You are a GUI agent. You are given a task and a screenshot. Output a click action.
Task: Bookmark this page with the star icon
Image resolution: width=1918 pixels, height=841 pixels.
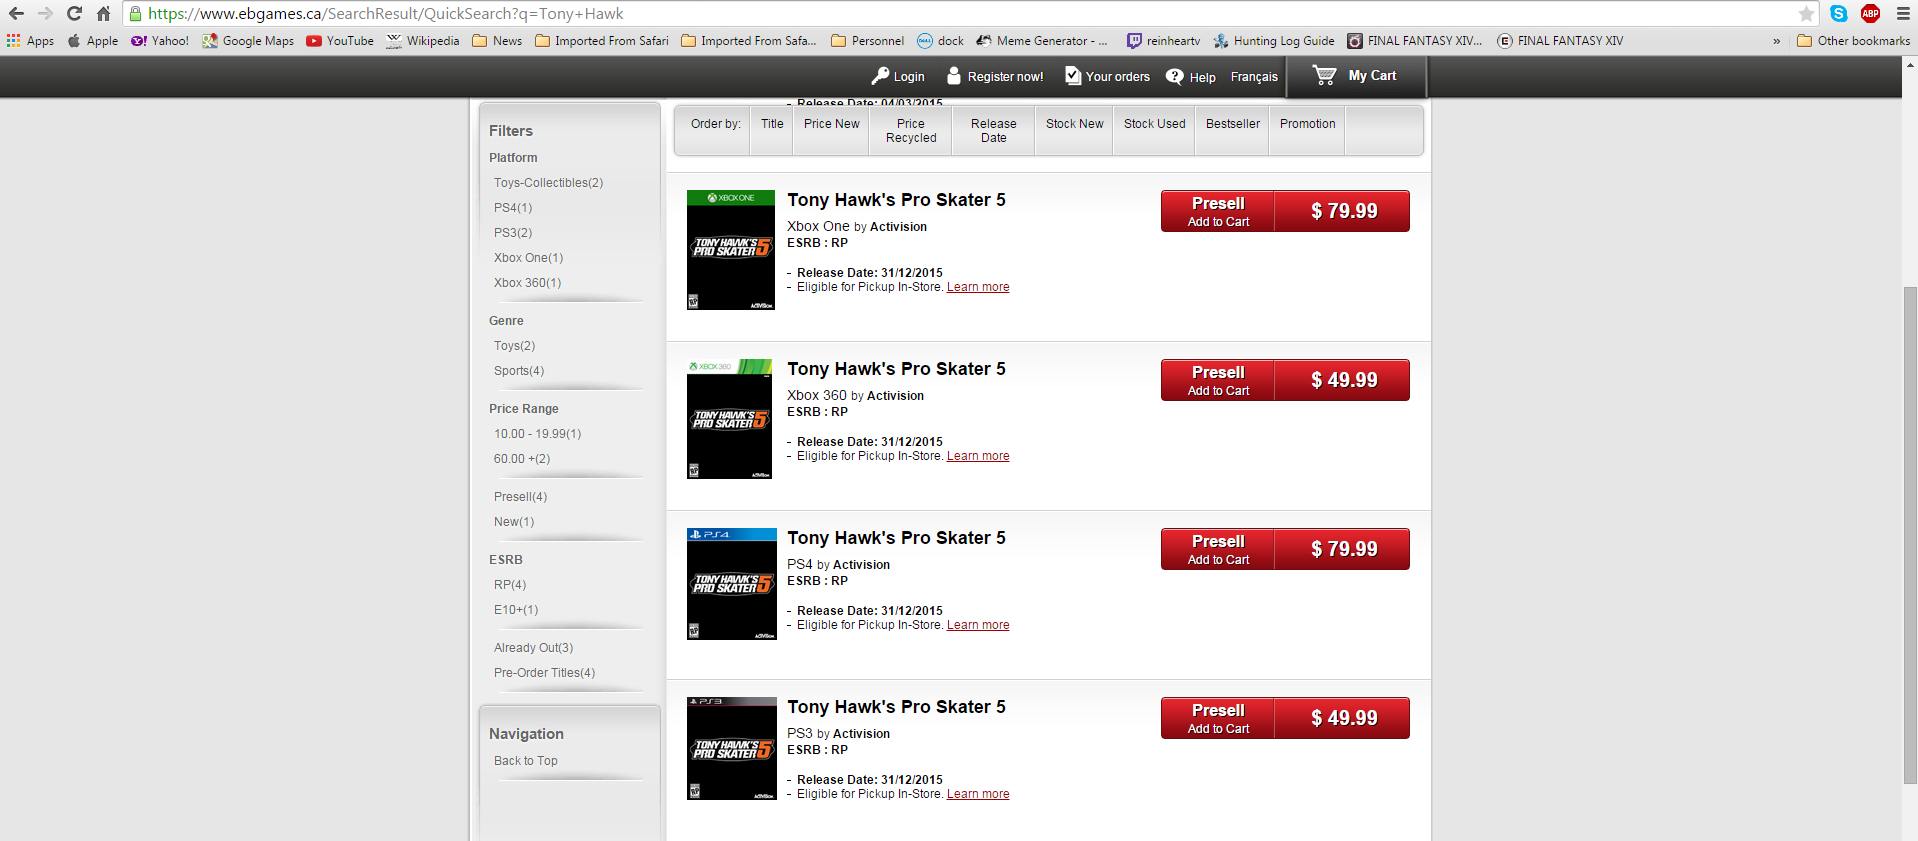click(1806, 14)
